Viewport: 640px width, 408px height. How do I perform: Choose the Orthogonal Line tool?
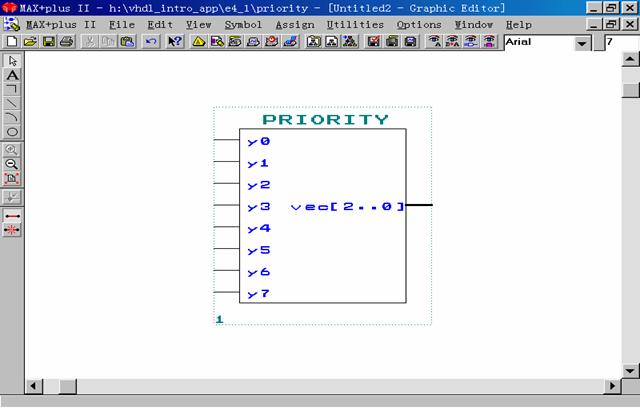12,89
